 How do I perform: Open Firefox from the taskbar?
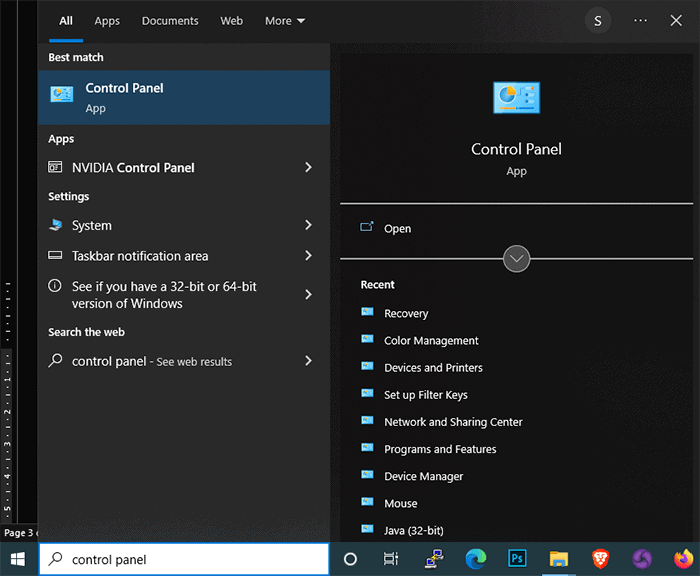point(684,559)
